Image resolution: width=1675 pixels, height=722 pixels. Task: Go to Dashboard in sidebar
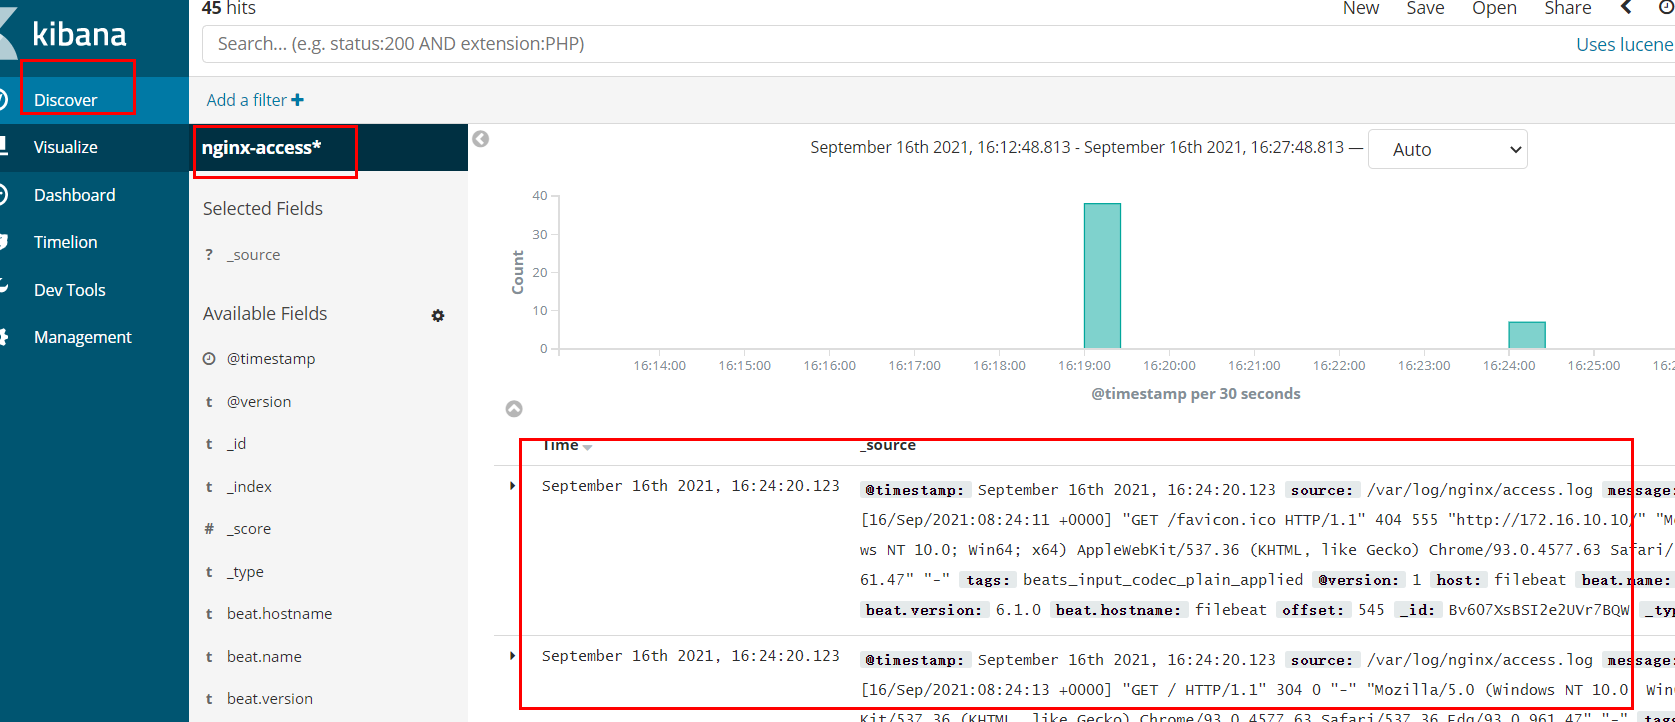click(74, 195)
